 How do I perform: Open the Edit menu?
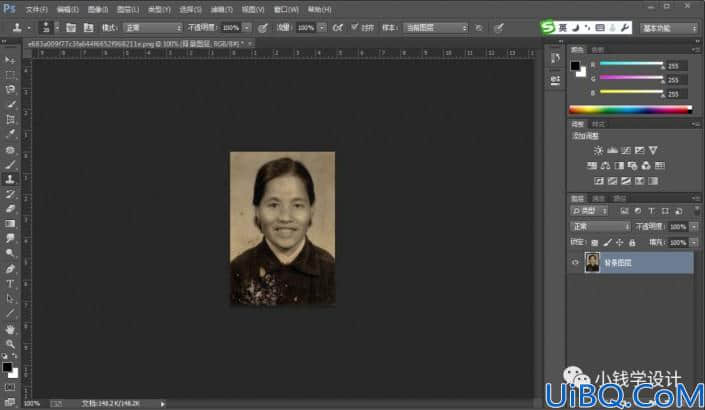point(68,9)
